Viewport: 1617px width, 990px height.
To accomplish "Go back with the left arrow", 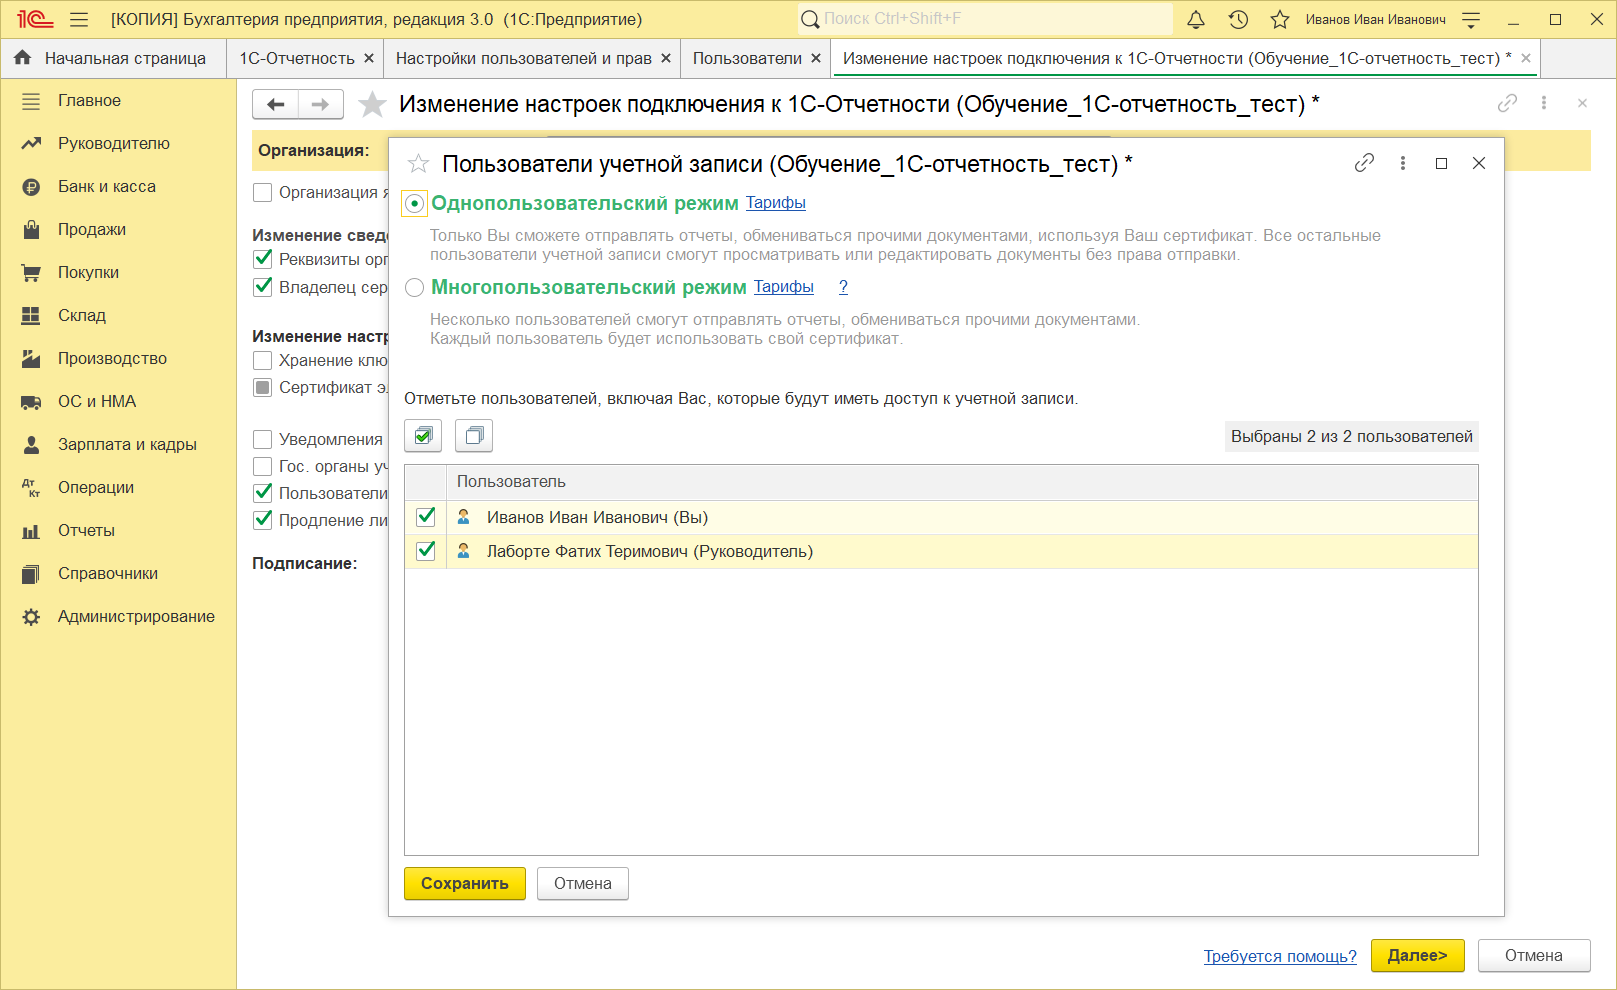I will coord(275,104).
